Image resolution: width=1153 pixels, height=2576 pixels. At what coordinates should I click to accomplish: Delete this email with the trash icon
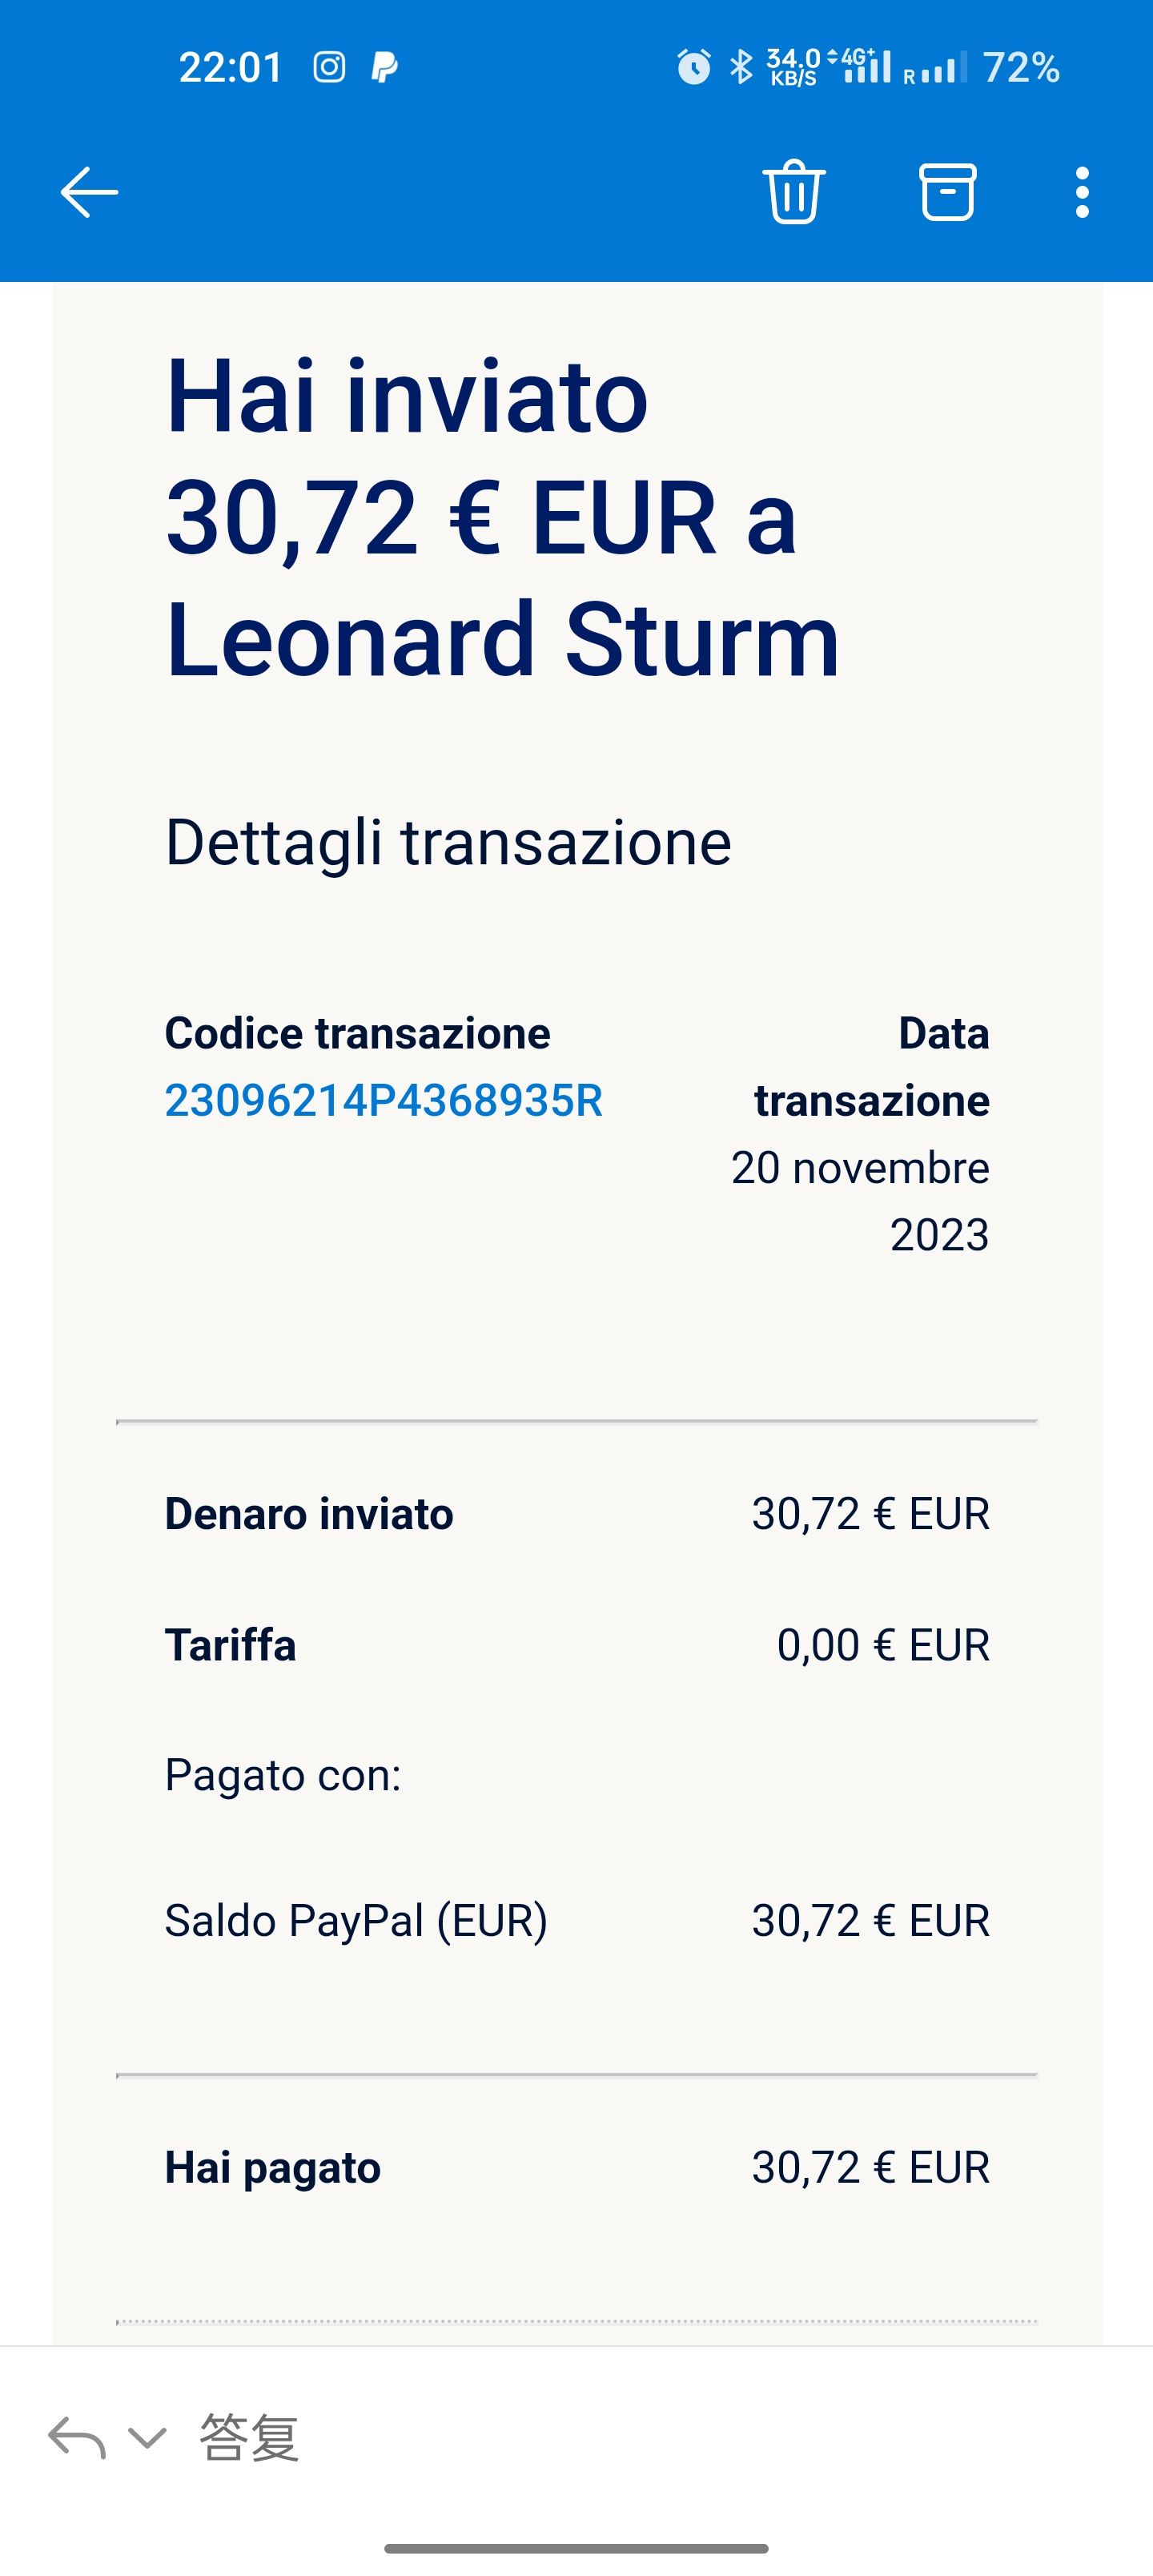(x=794, y=191)
